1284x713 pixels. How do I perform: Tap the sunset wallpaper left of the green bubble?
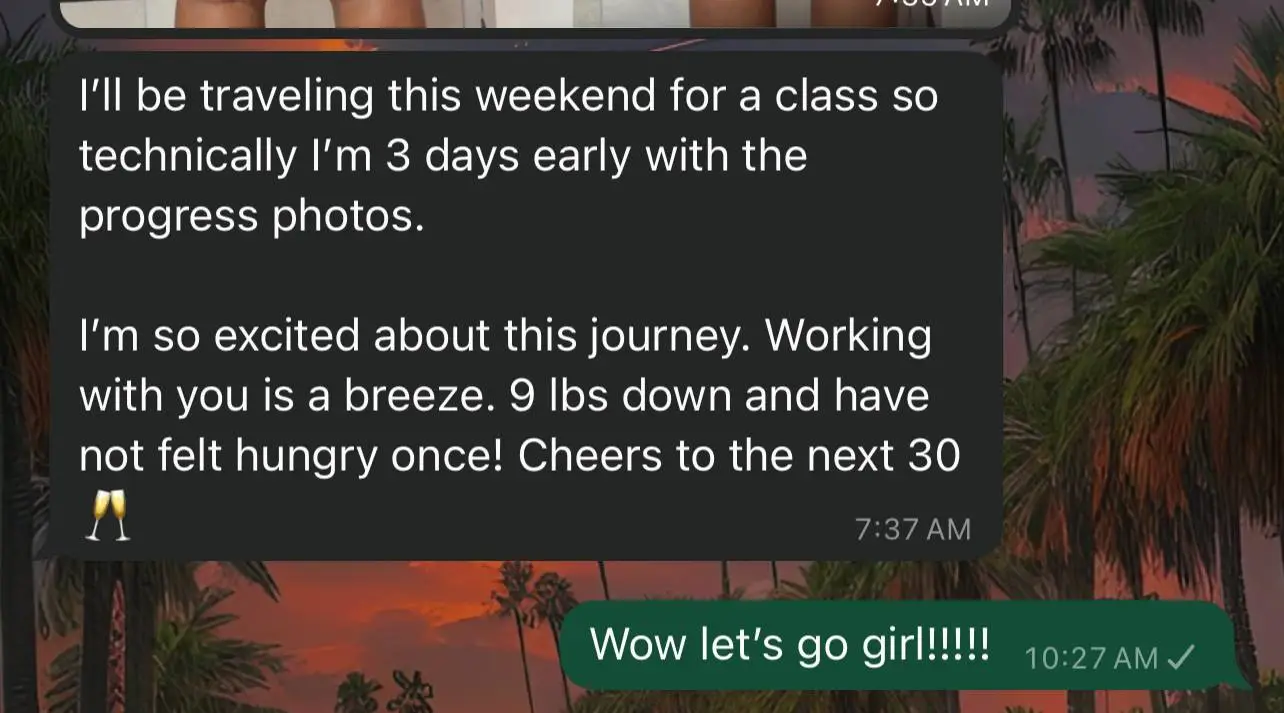(300, 640)
